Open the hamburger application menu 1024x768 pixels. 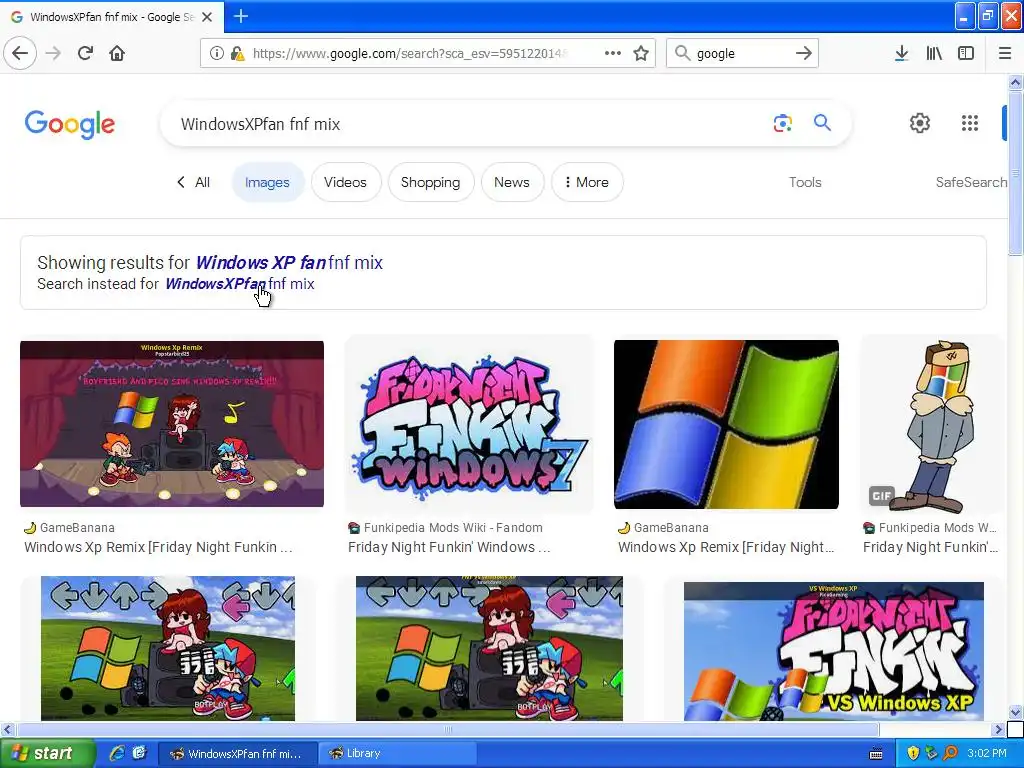pyautogui.click(x=1005, y=54)
